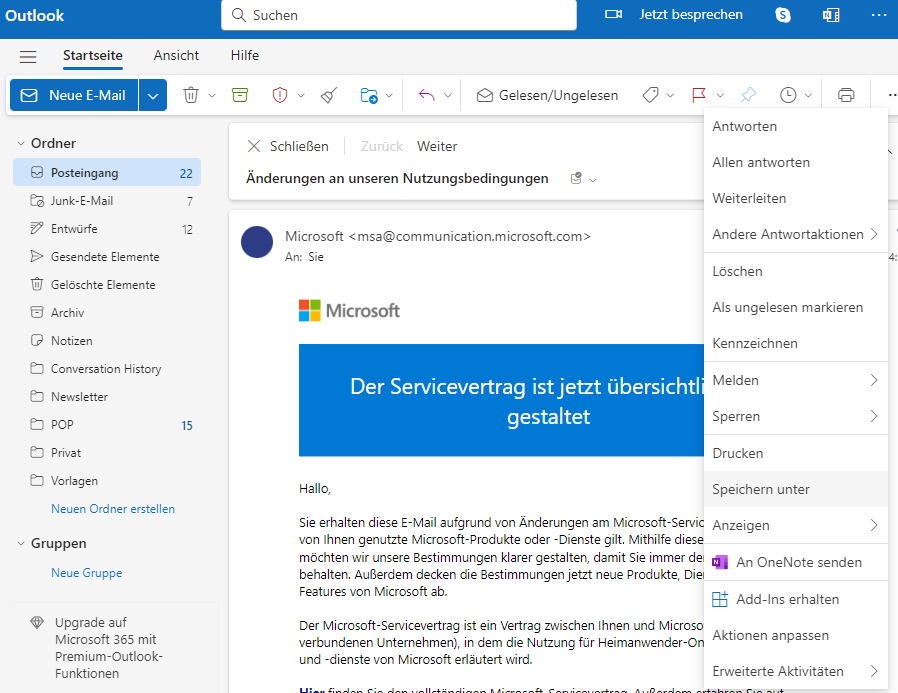898x693 pixels.
Task: Open the Junk-E-Mail folder
Action: tap(107, 201)
